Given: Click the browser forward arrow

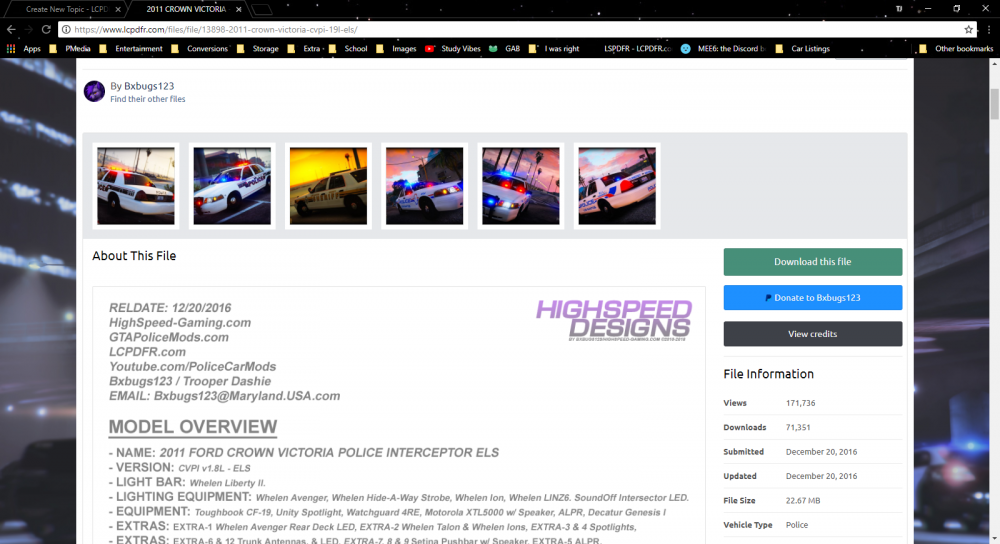Looking at the screenshot, I should [29, 29].
